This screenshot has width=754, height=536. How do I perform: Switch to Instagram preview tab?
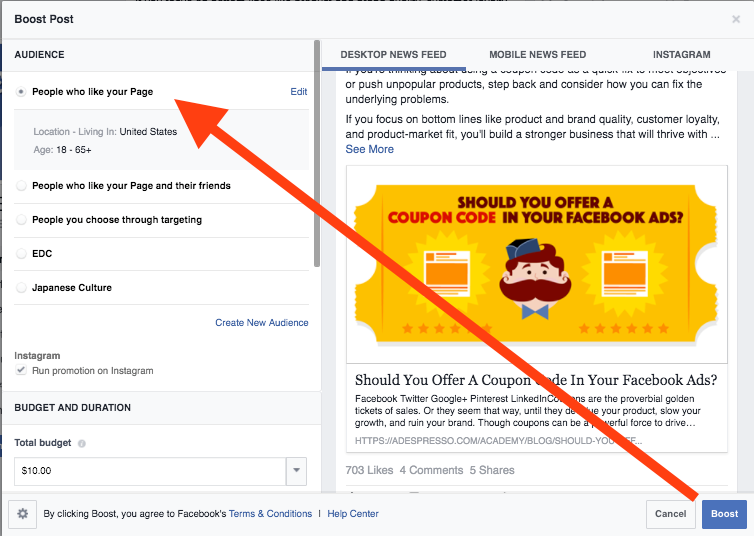coord(681,55)
